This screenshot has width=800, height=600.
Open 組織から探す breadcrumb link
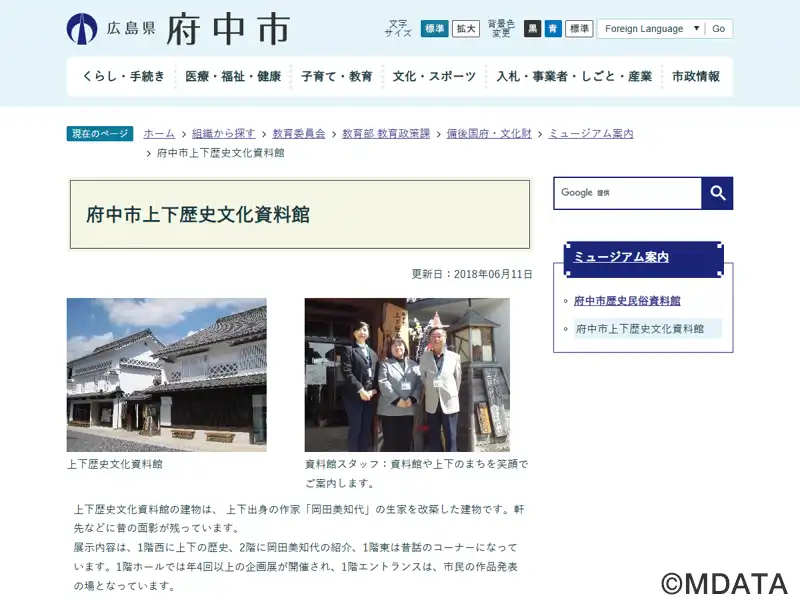223,134
